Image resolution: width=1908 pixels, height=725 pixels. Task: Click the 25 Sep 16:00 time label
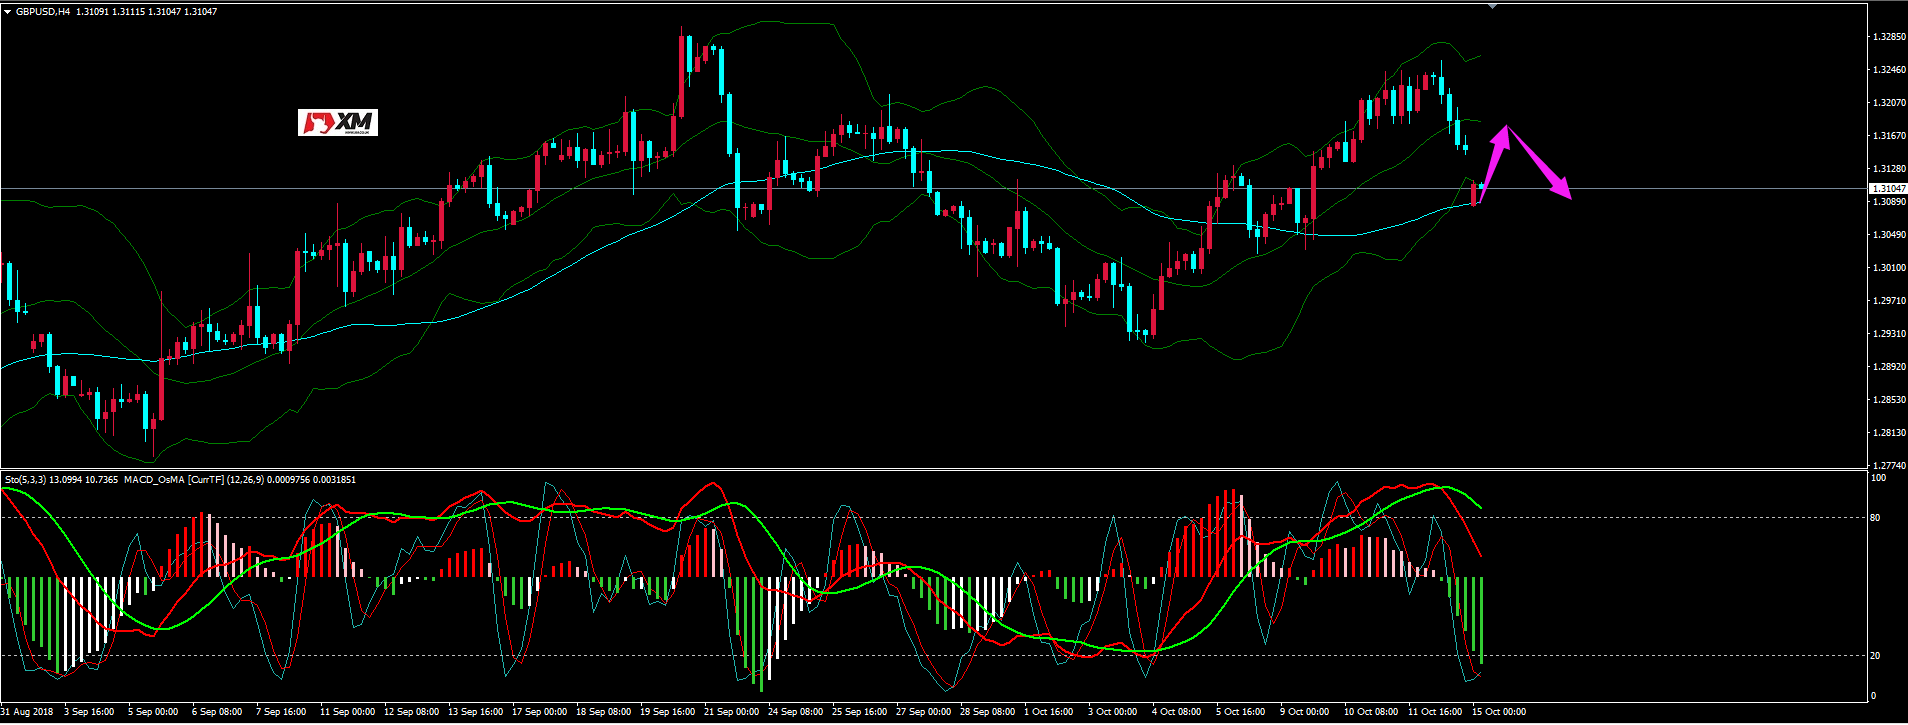859,712
